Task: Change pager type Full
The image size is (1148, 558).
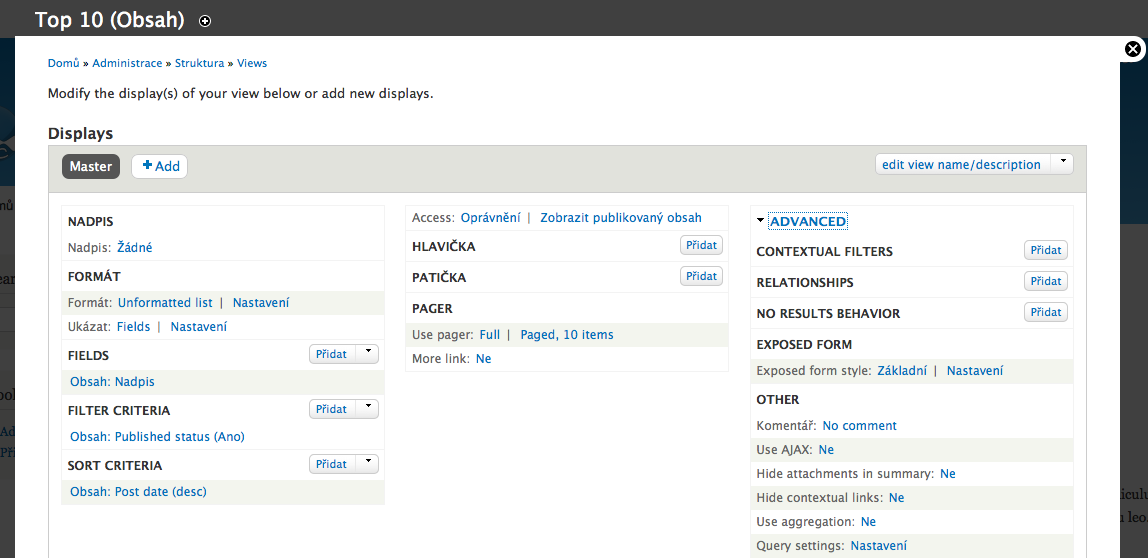Action: [490, 335]
